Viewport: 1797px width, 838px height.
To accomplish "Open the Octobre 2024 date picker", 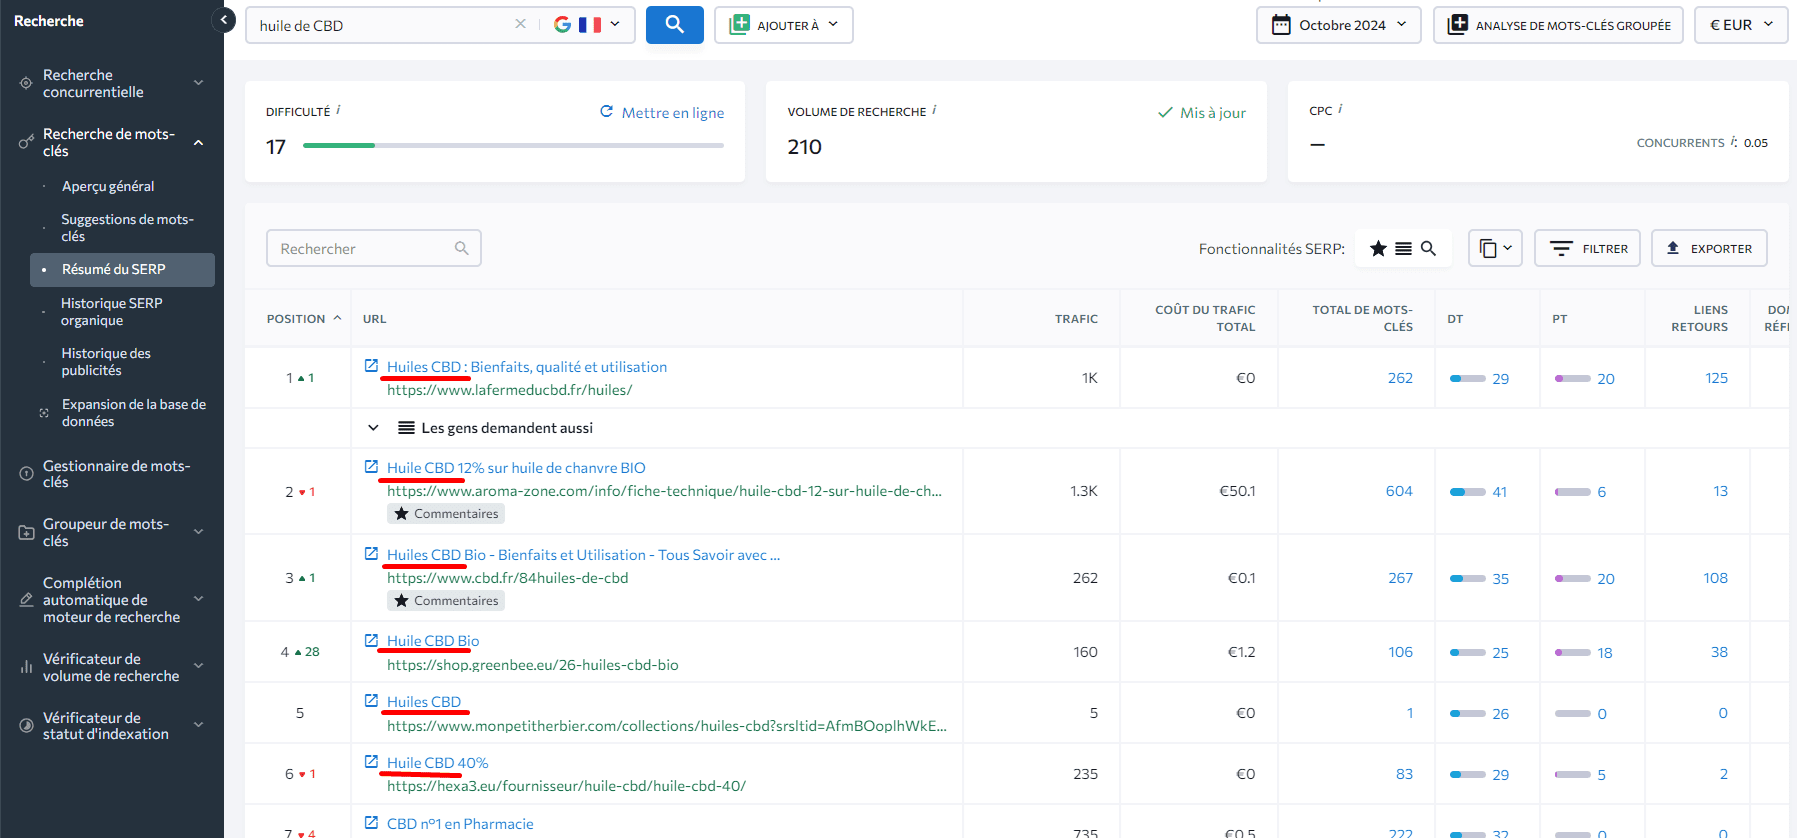I will click(1339, 25).
